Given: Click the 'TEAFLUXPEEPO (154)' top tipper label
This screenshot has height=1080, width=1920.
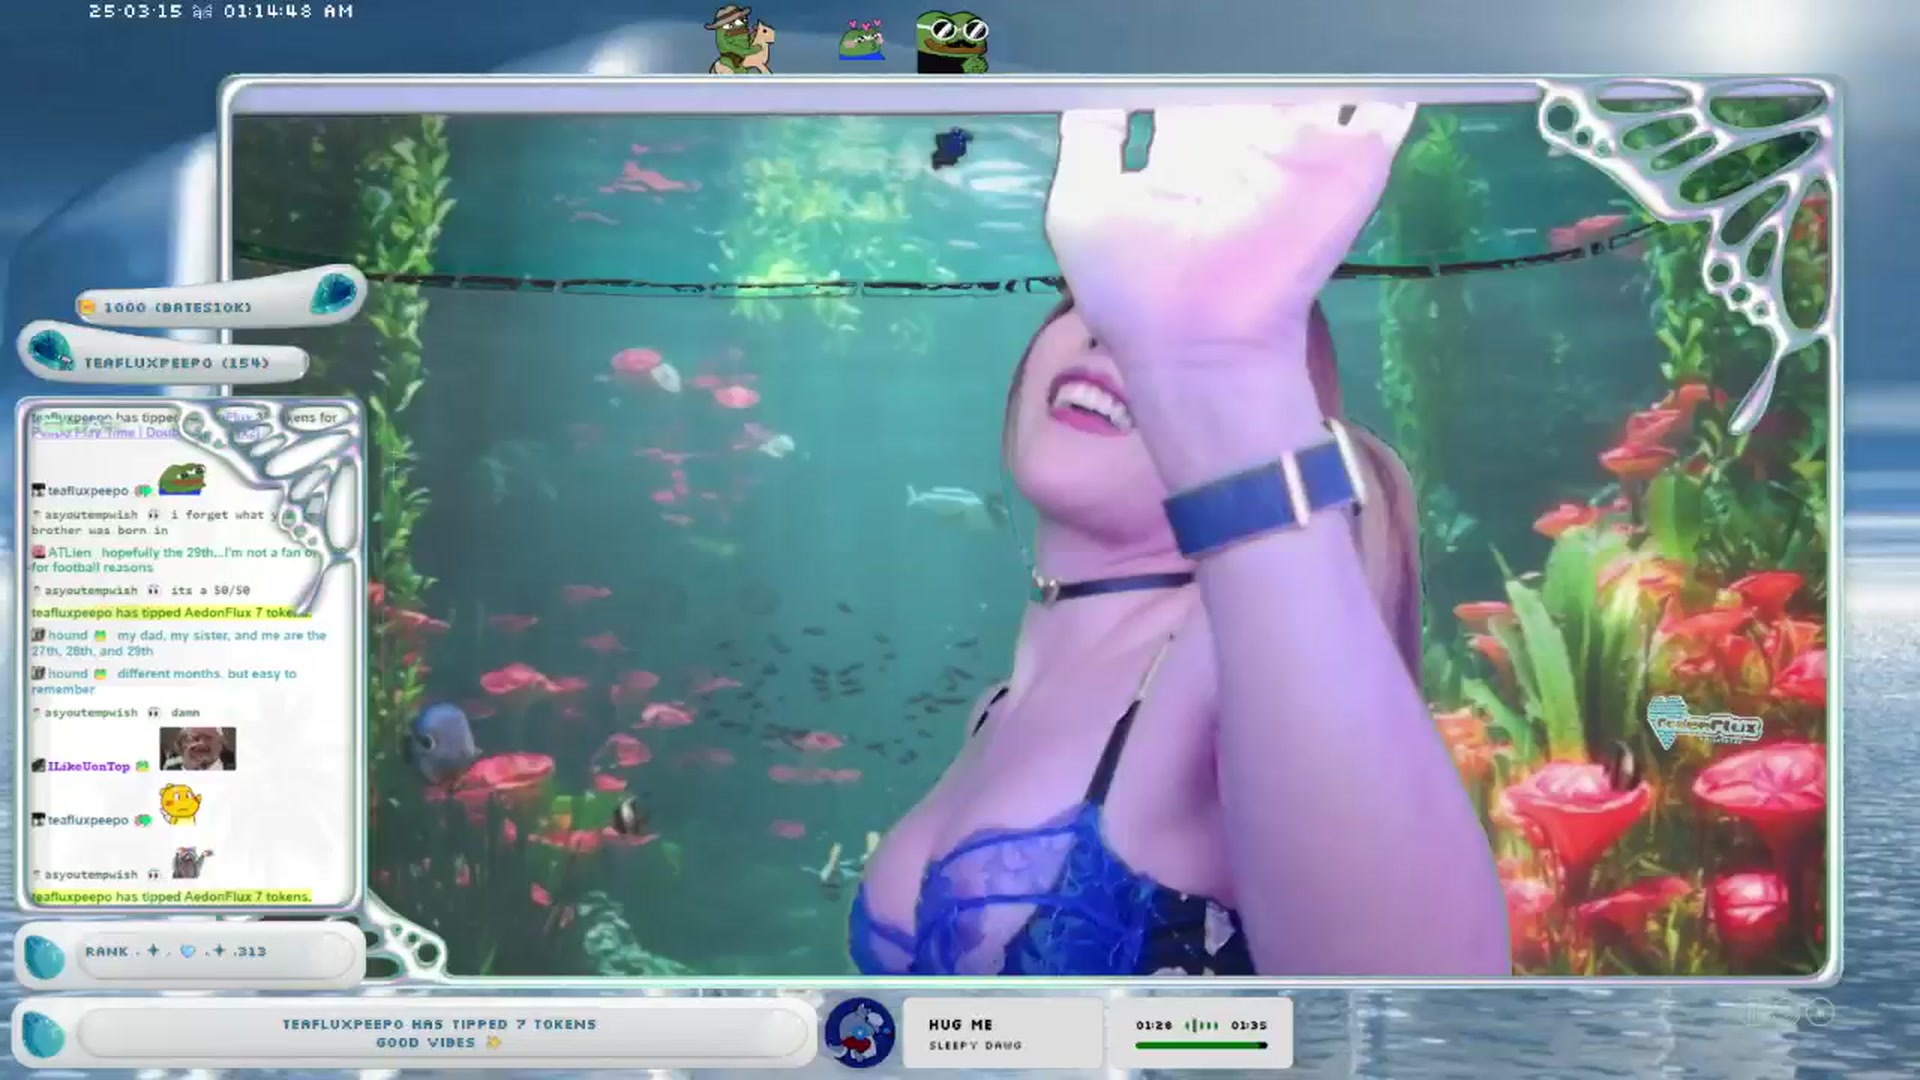Looking at the screenshot, I should pyautogui.click(x=176, y=362).
